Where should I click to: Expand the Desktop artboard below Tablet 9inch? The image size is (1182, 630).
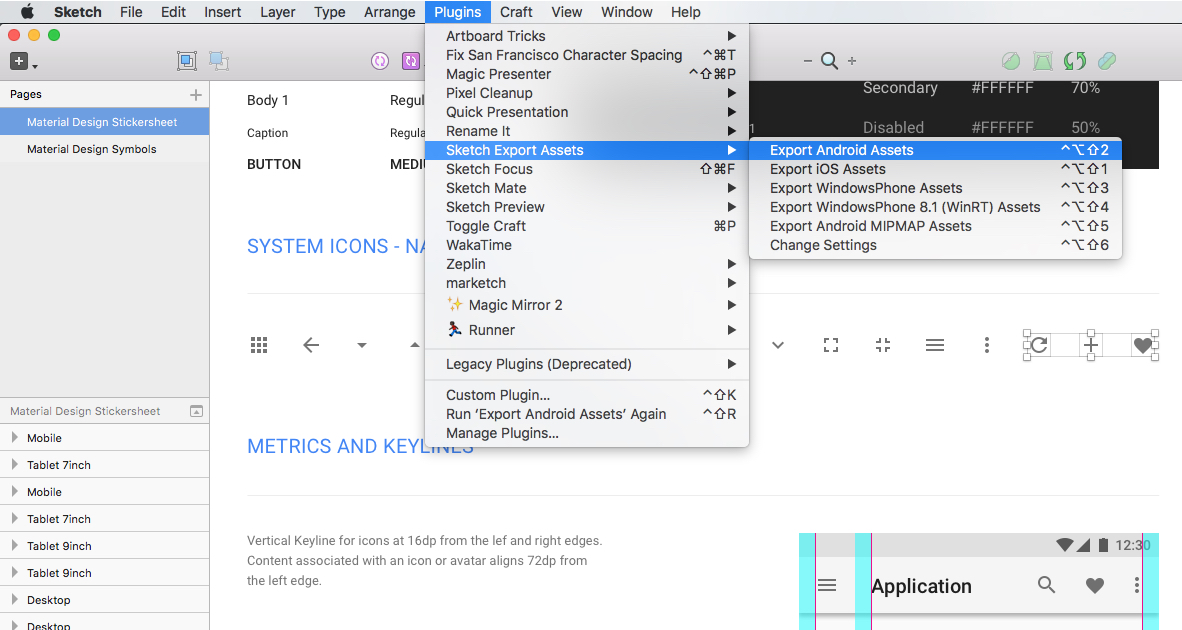pyautogui.click(x=14, y=600)
